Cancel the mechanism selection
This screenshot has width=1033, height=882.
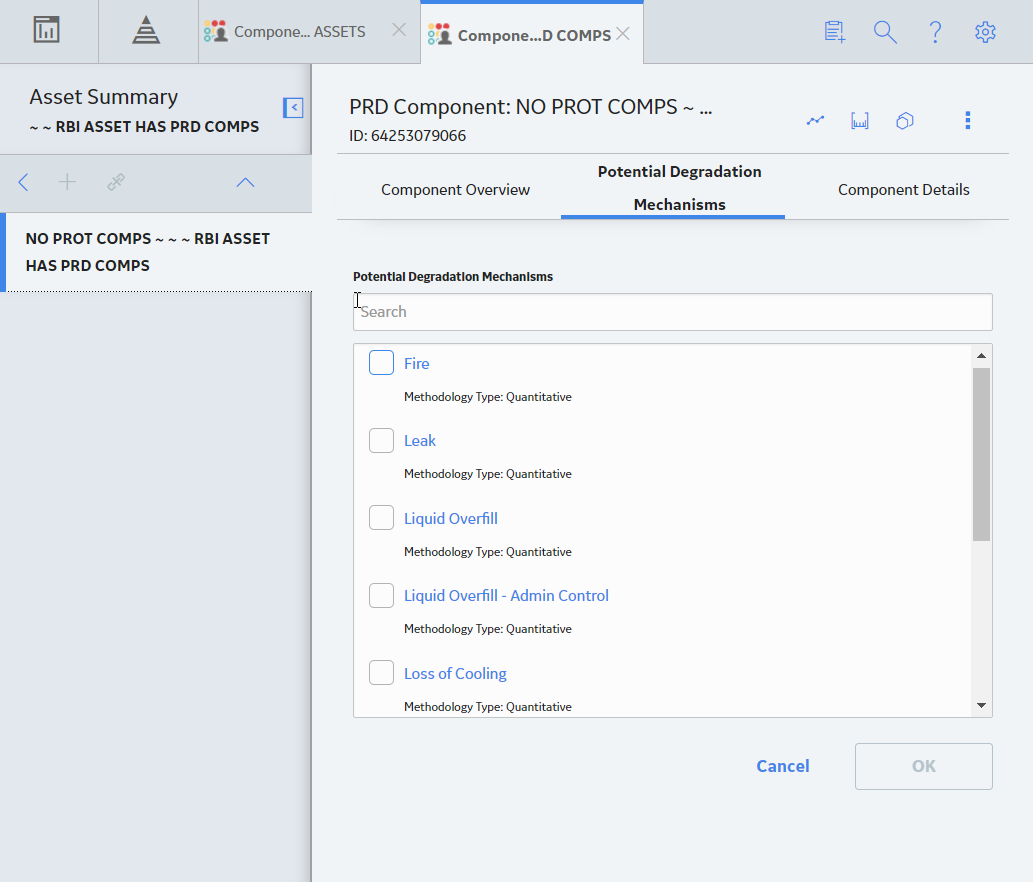[x=783, y=766]
